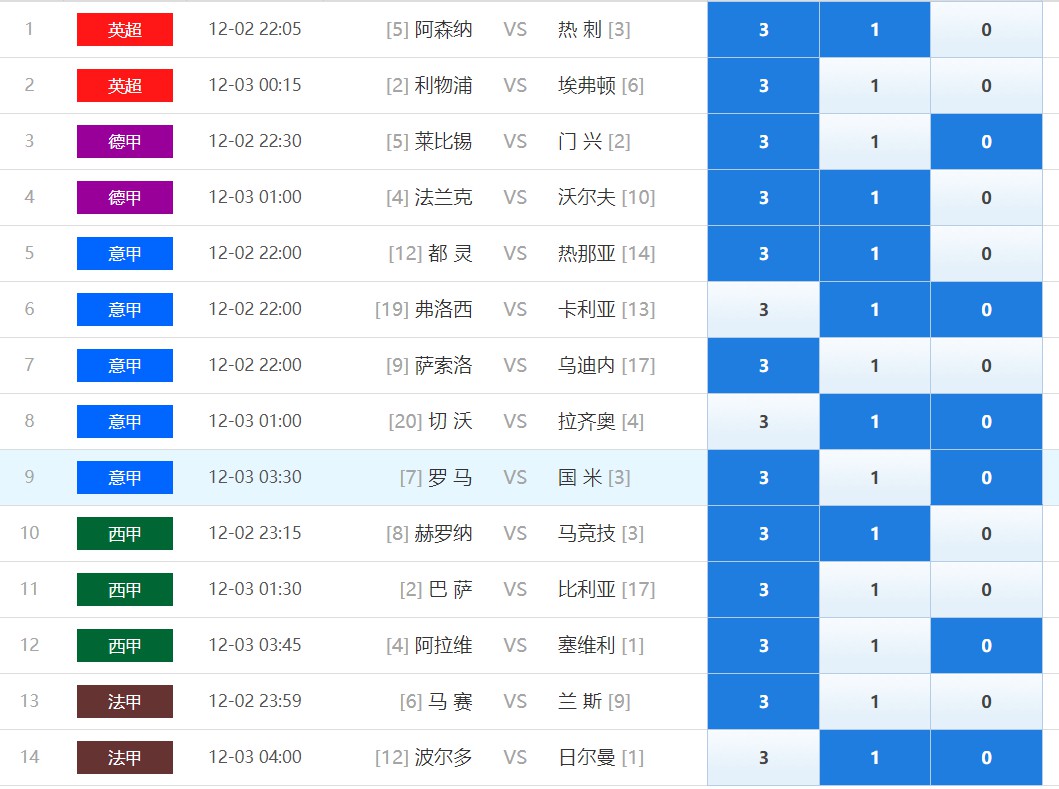Select the 1 pick for 罗马 vs 国米
The height and width of the screenshot is (789, 1059).
pyautogui.click(x=875, y=478)
